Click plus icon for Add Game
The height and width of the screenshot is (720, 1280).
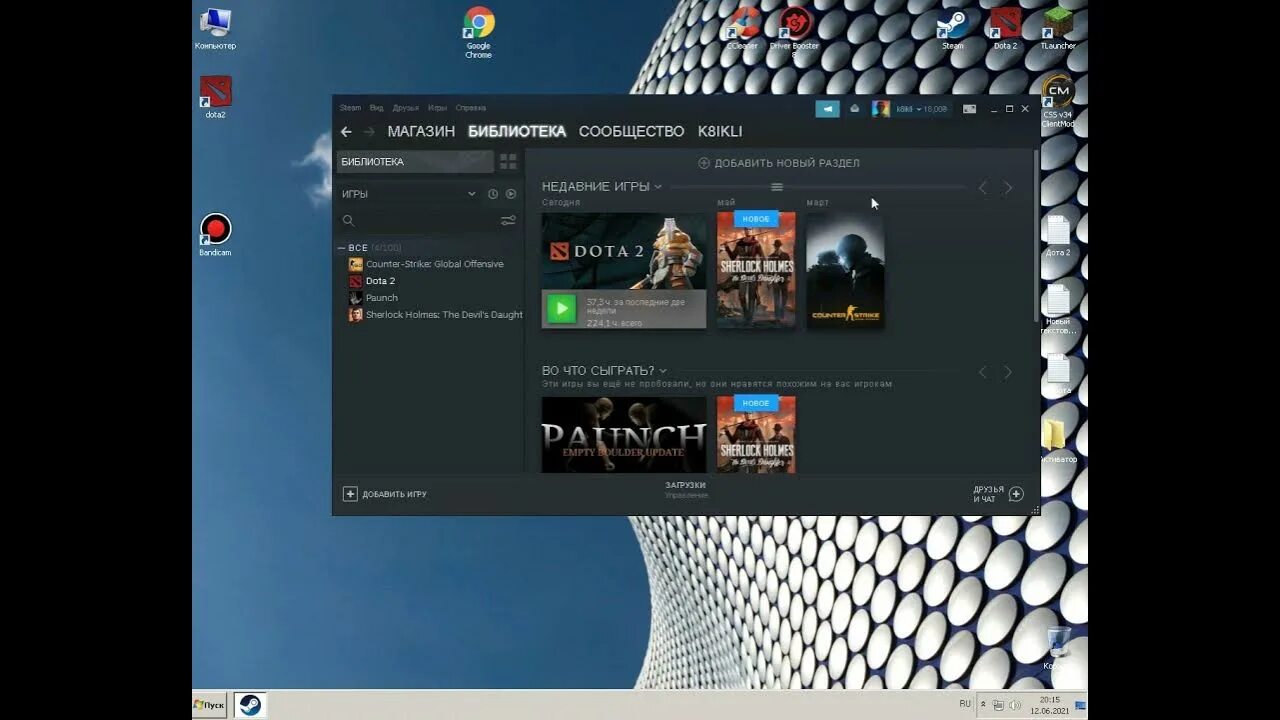[350, 494]
